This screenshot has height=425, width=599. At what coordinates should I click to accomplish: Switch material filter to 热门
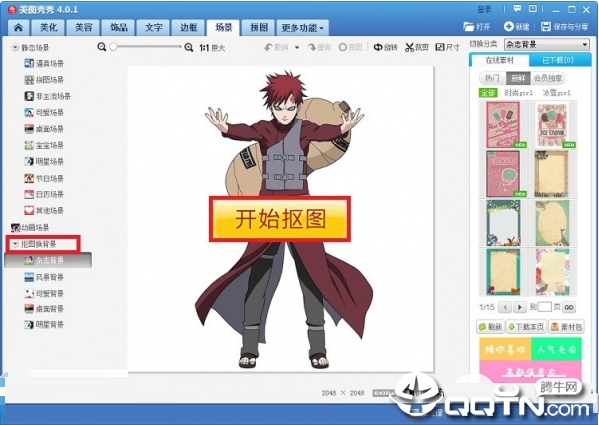tap(492, 78)
